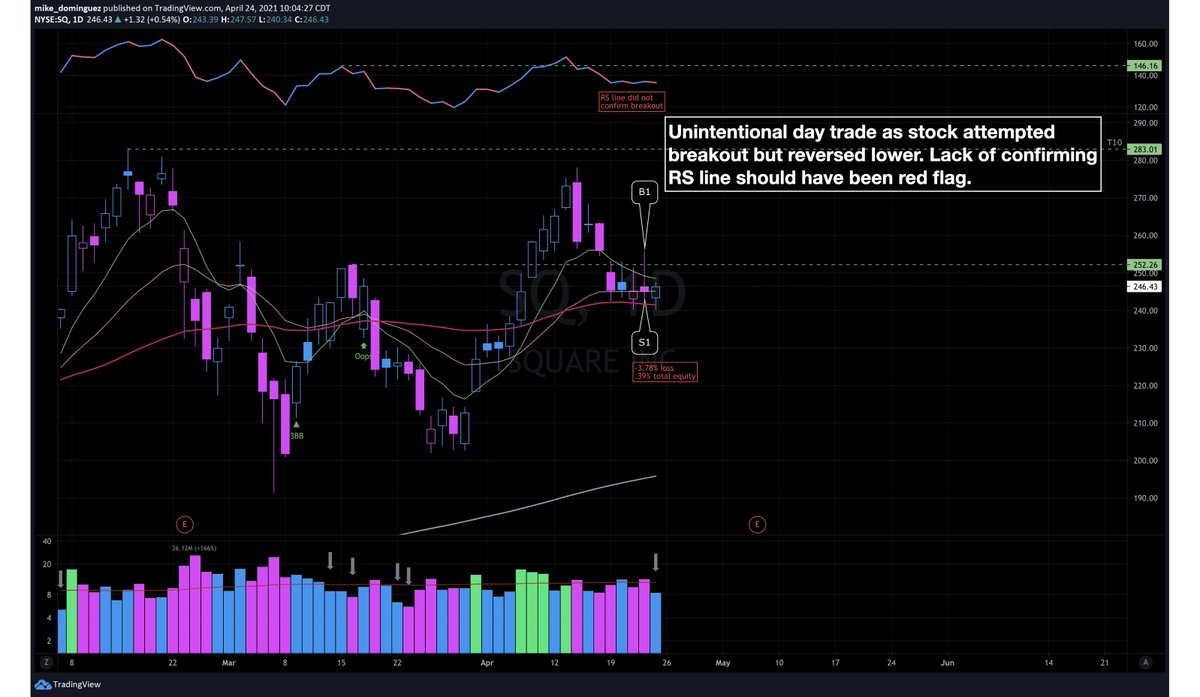
Task: Click the green Oops arrow label
Action: 363,350
